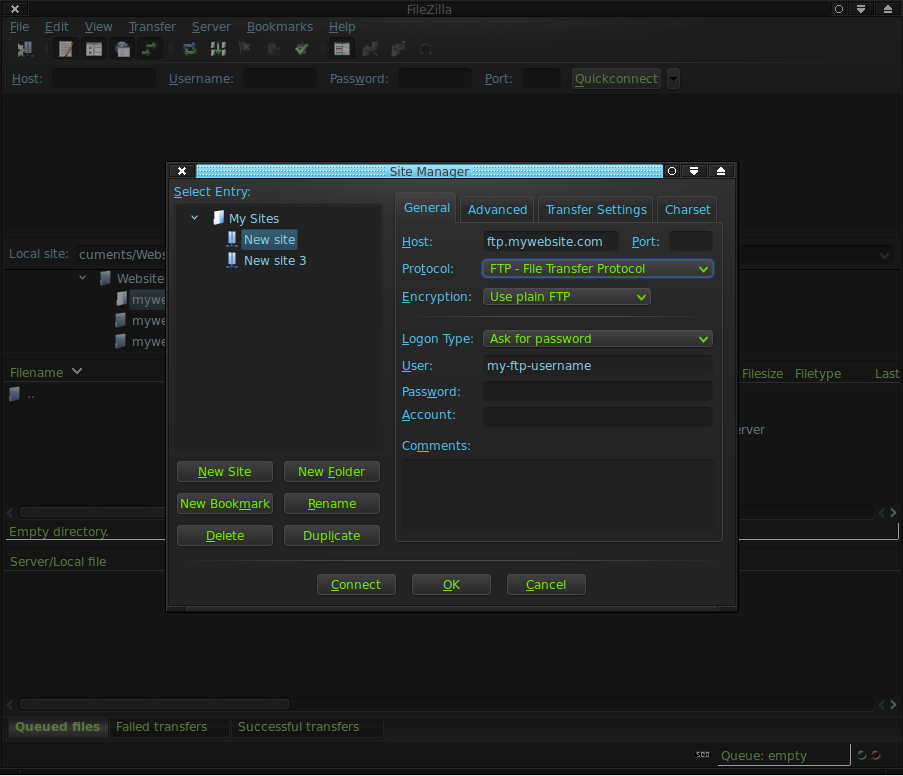Image resolution: width=903 pixels, height=776 pixels.
Task: Toggle the local directory tree icon
Action: (94, 49)
